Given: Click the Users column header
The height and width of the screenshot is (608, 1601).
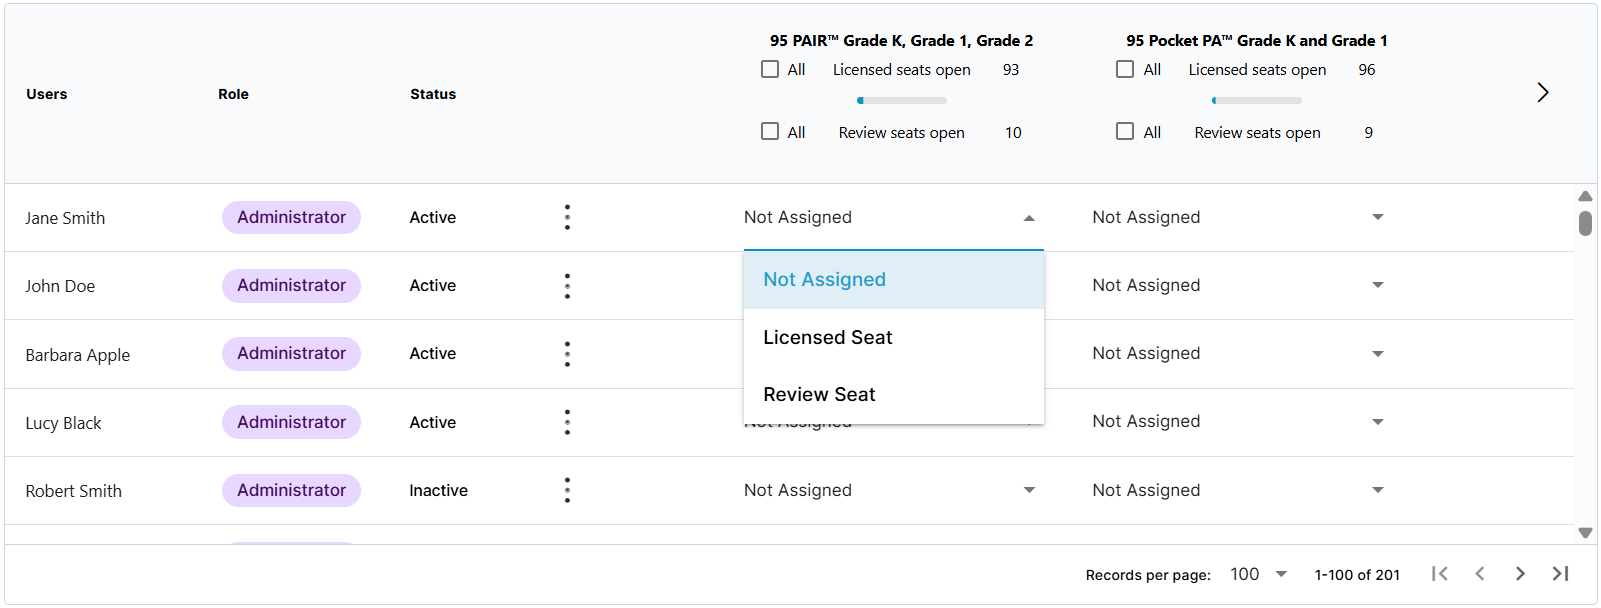Looking at the screenshot, I should (x=47, y=94).
